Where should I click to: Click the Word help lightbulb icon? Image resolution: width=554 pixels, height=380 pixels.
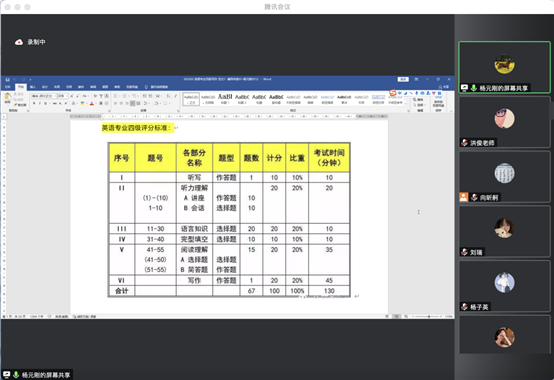coord(146,87)
